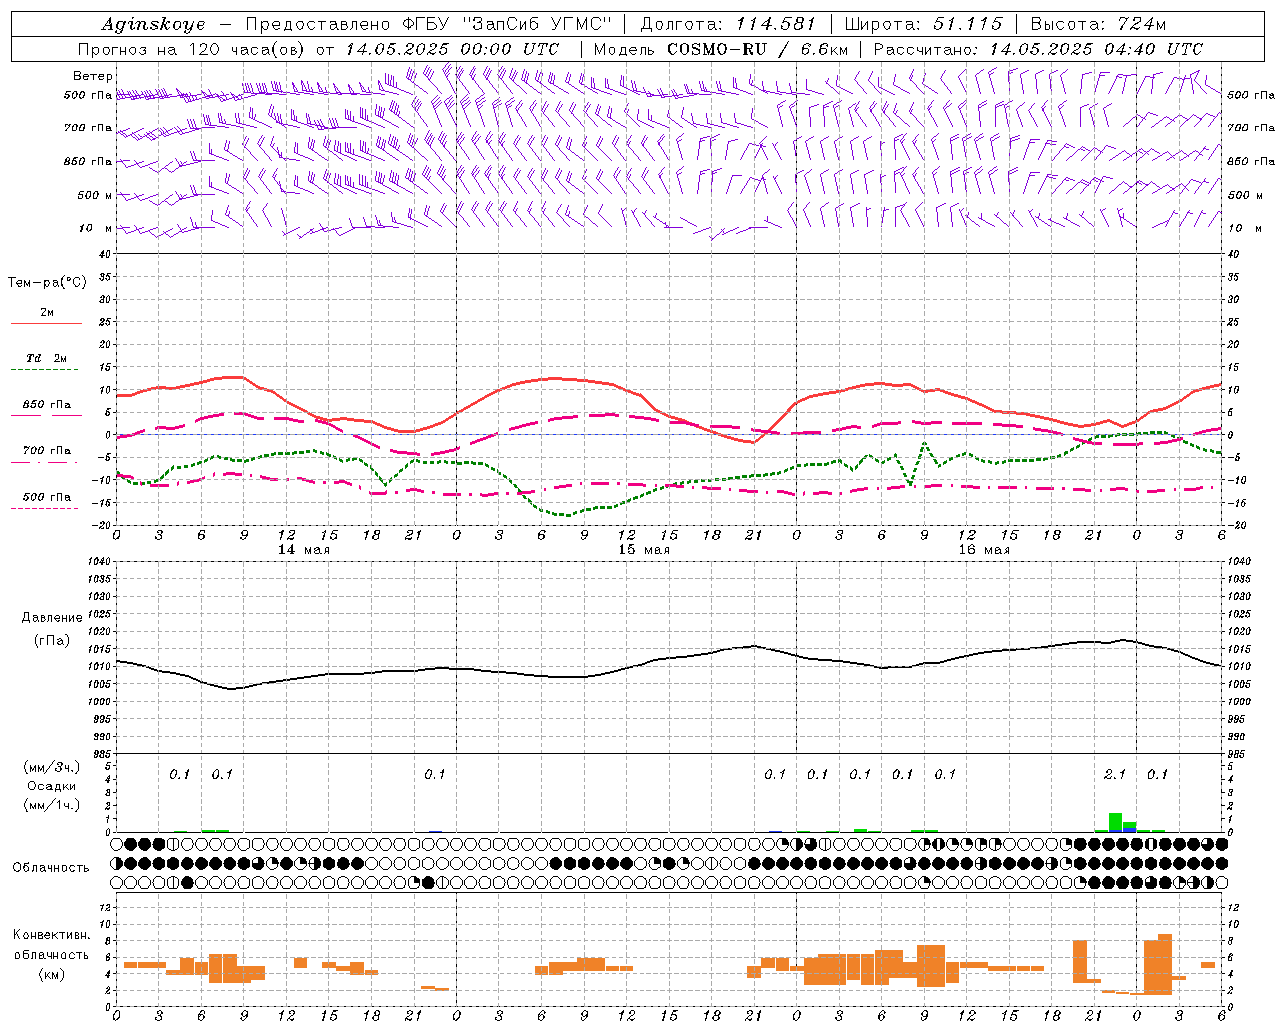Select the "Td 2м" dew point legend entry
The height and width of the screenshot is (1024, 1280).
[x=46, y=358]
